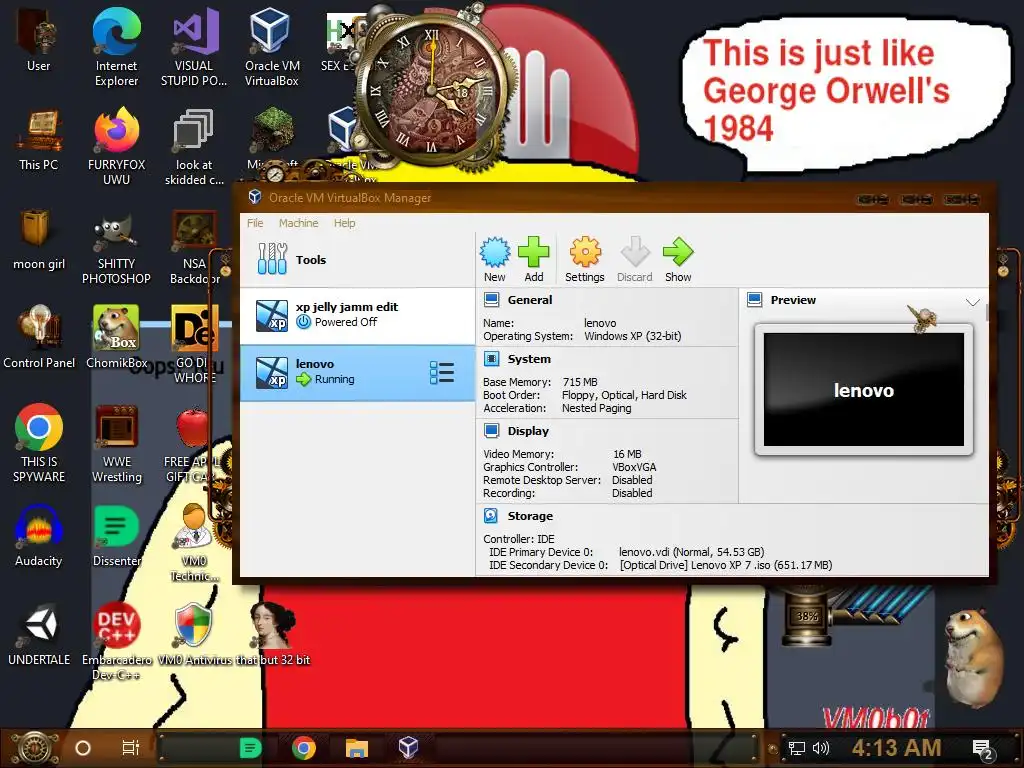This screenshot has height=768, width=1024.
Task: Open File Explorer from the taskbar
Action: pos(357,748)
